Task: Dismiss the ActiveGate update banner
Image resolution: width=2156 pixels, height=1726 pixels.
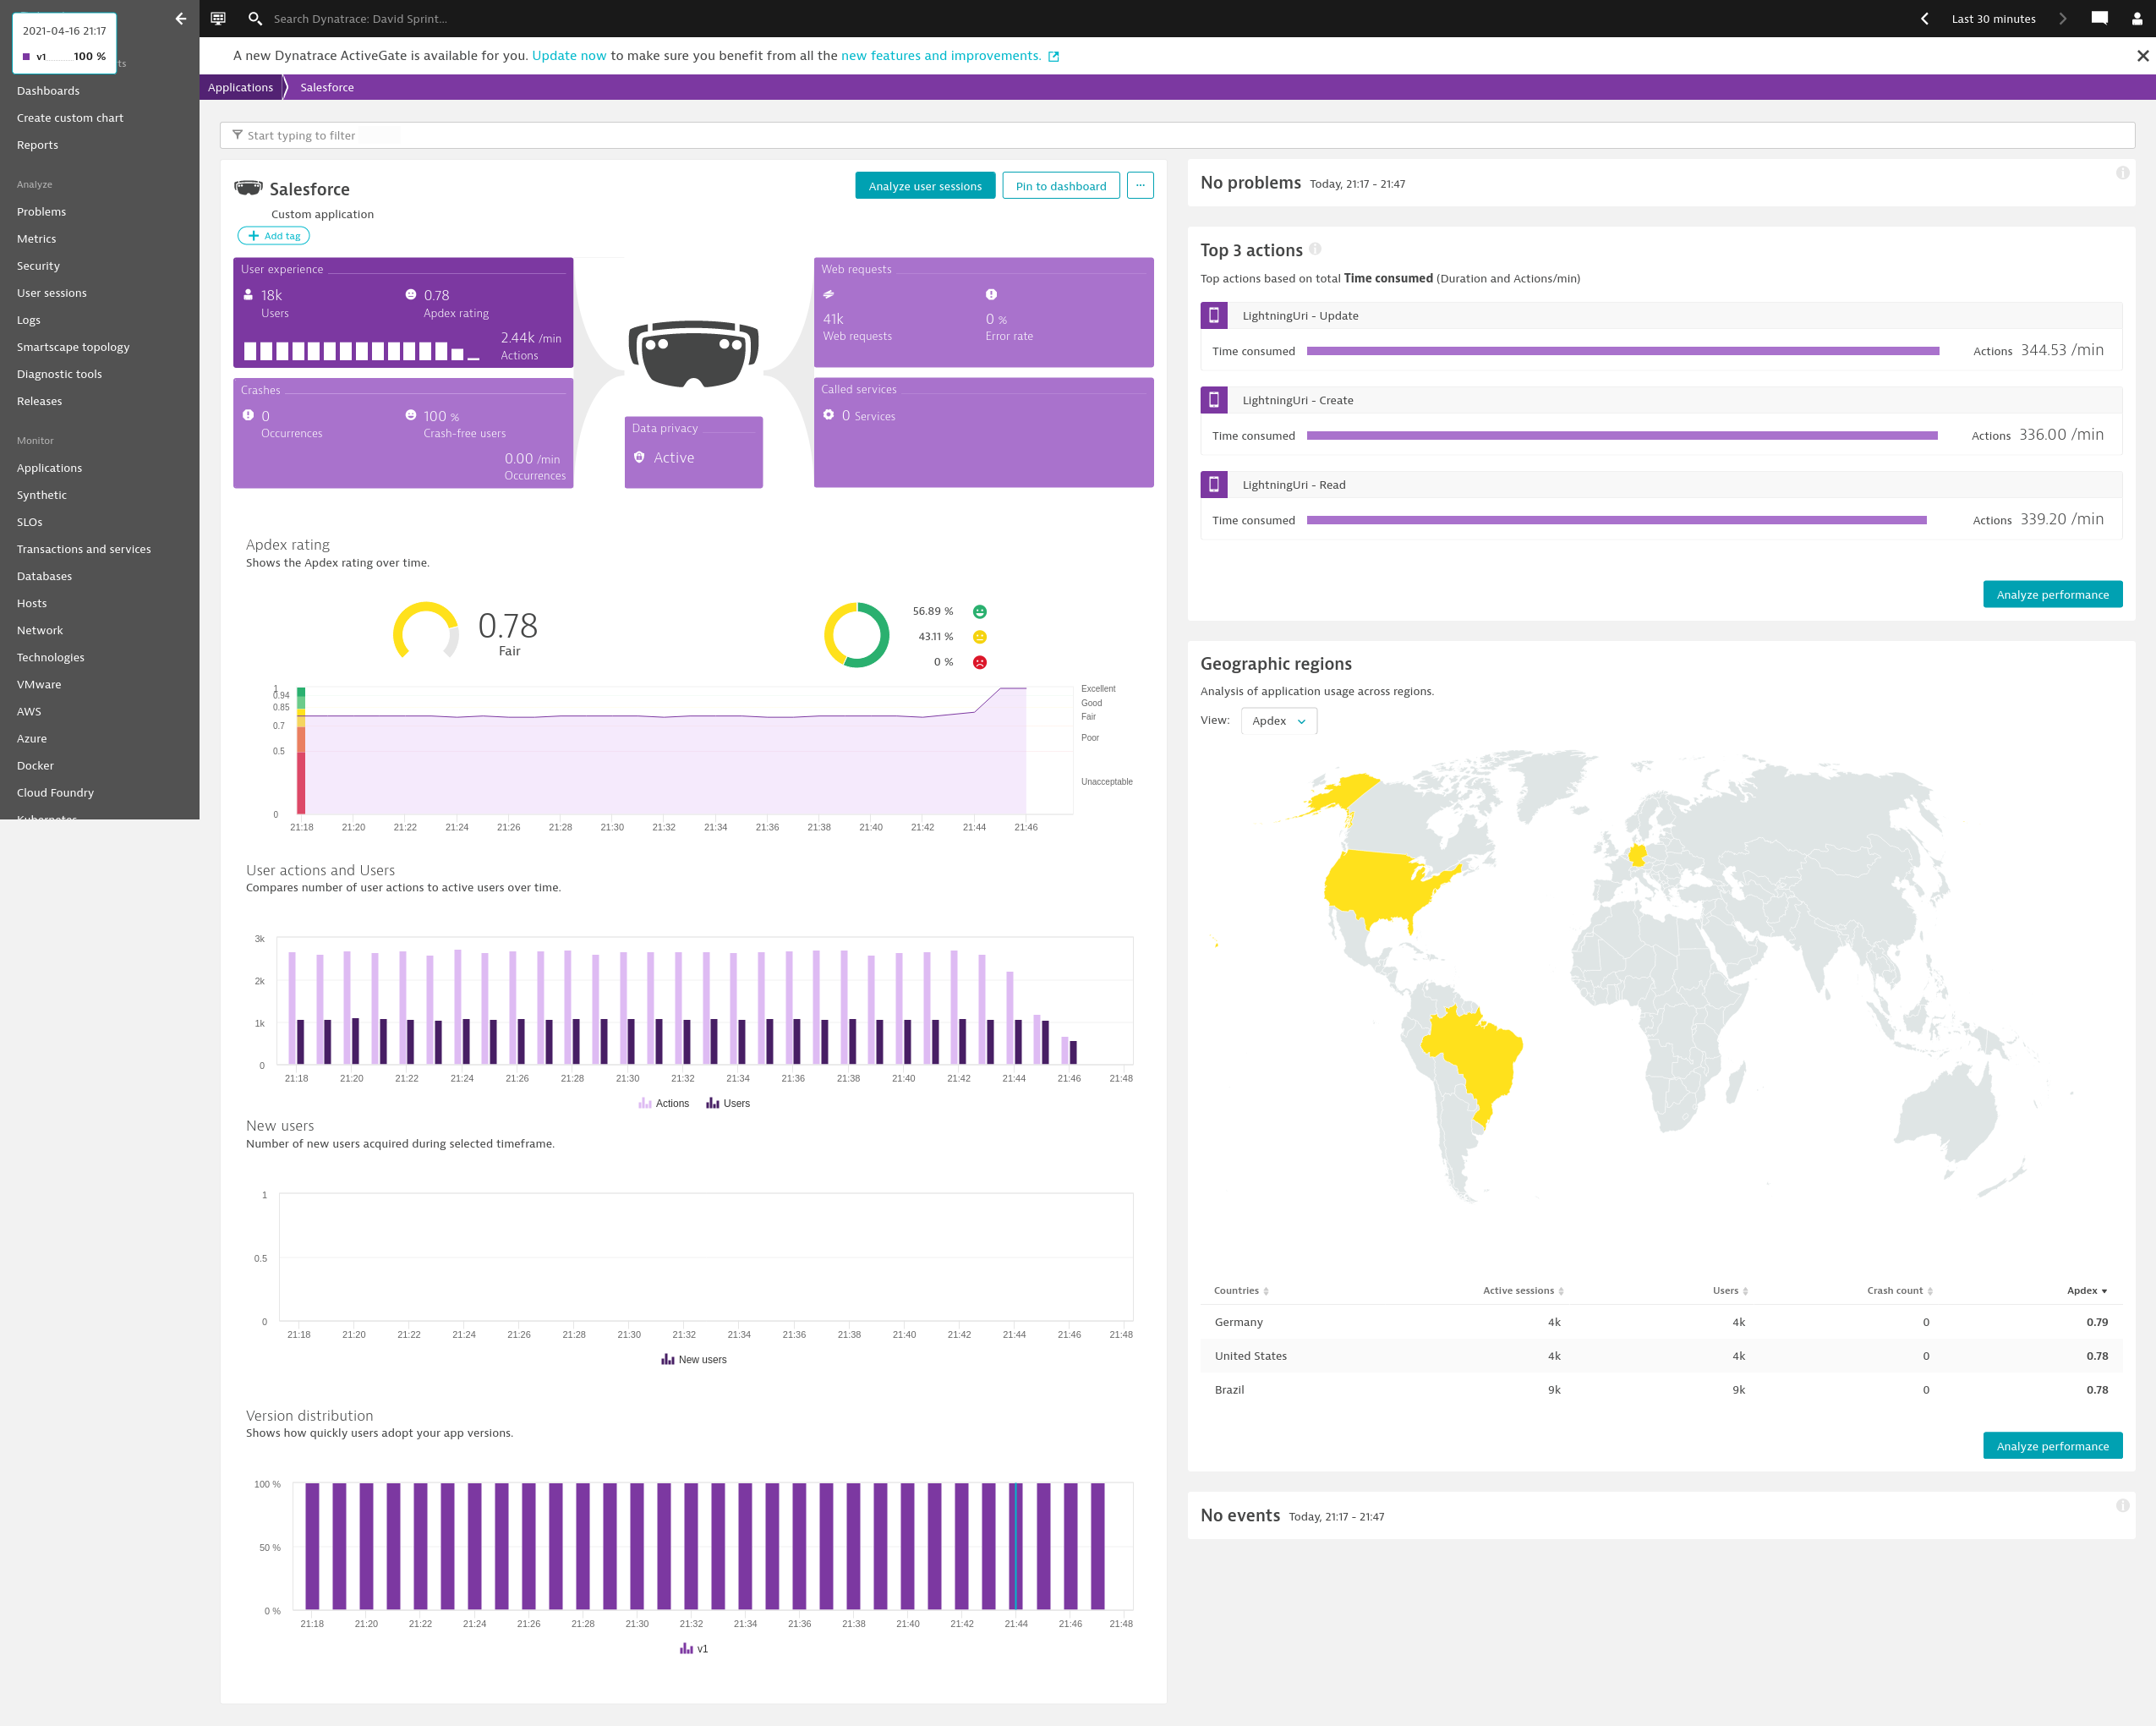Action: pyautogui.click(x=2142, y=56)
